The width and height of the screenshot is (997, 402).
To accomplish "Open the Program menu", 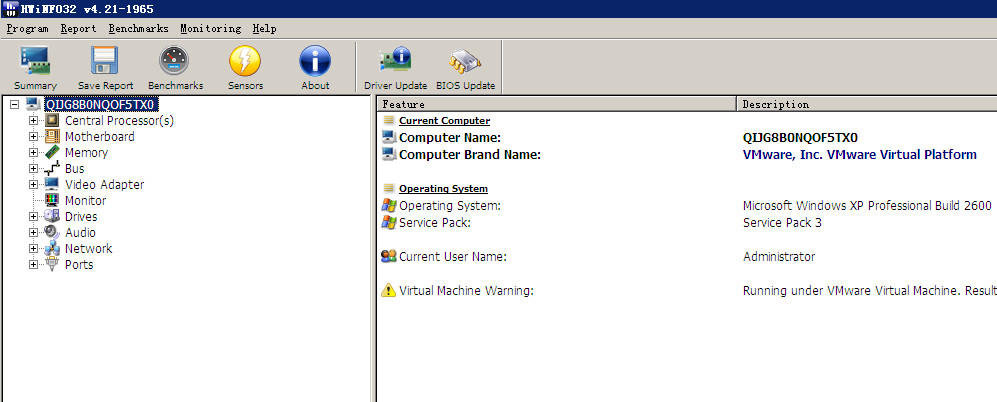I will tap(27, 29).
